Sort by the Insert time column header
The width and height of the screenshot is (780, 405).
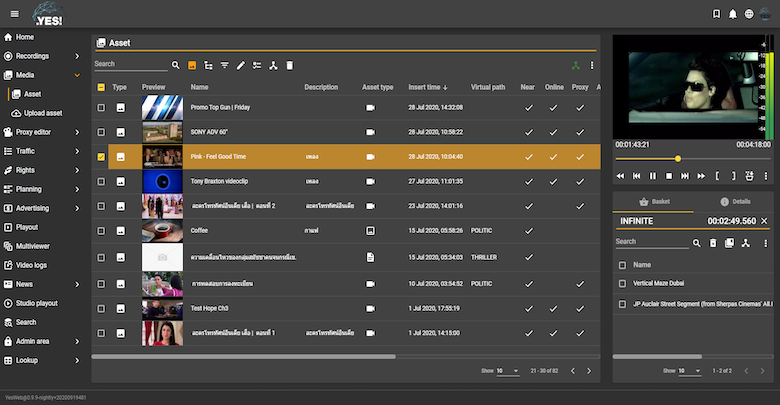[x=428, y=87]
